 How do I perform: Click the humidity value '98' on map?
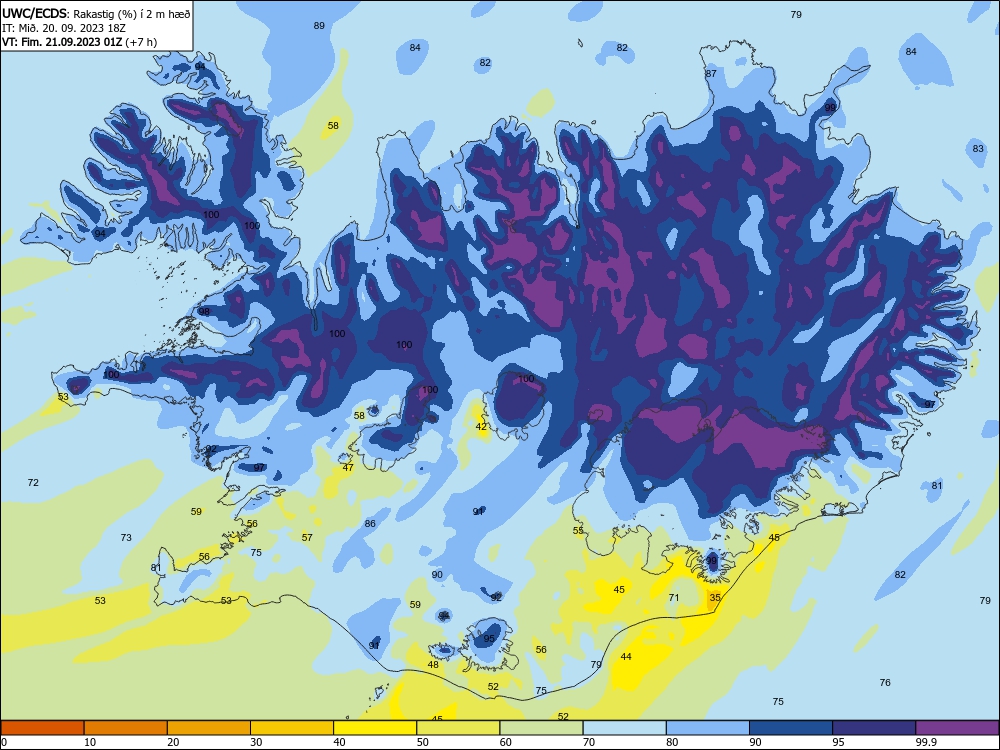coord(203,312)
